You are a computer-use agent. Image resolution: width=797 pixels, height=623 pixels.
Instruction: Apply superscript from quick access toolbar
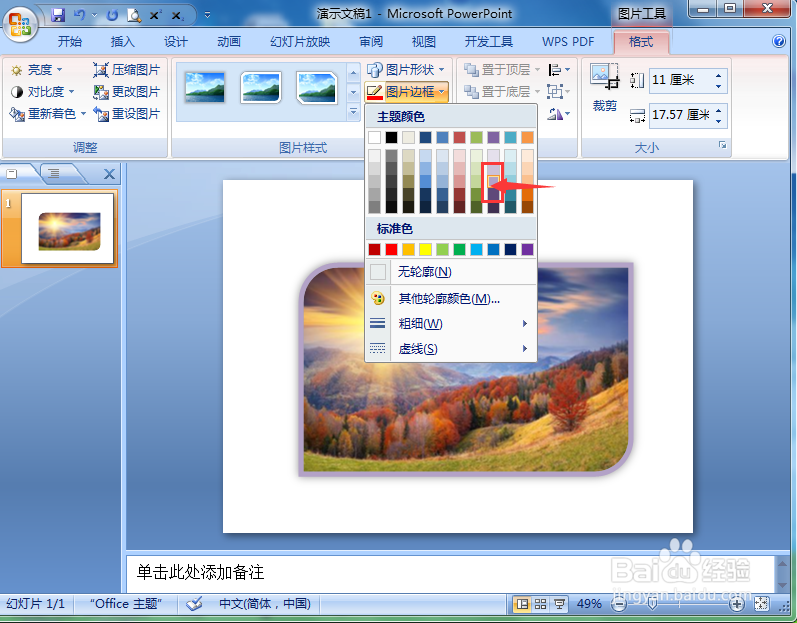(x=155, y=16)
